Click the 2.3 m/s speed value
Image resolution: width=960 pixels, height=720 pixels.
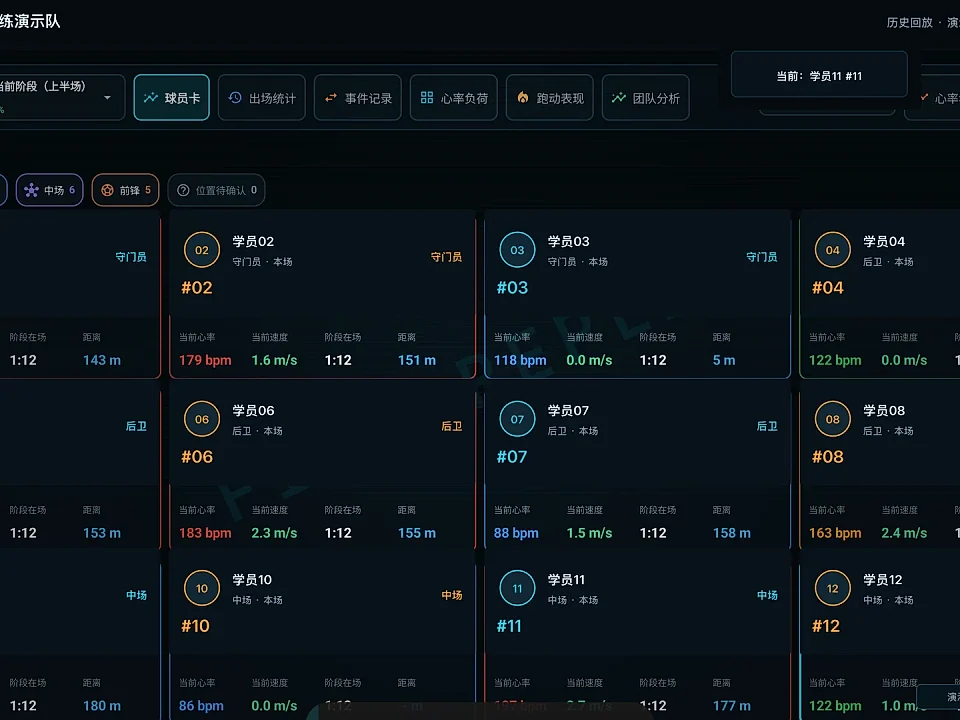tap(274, 533)
